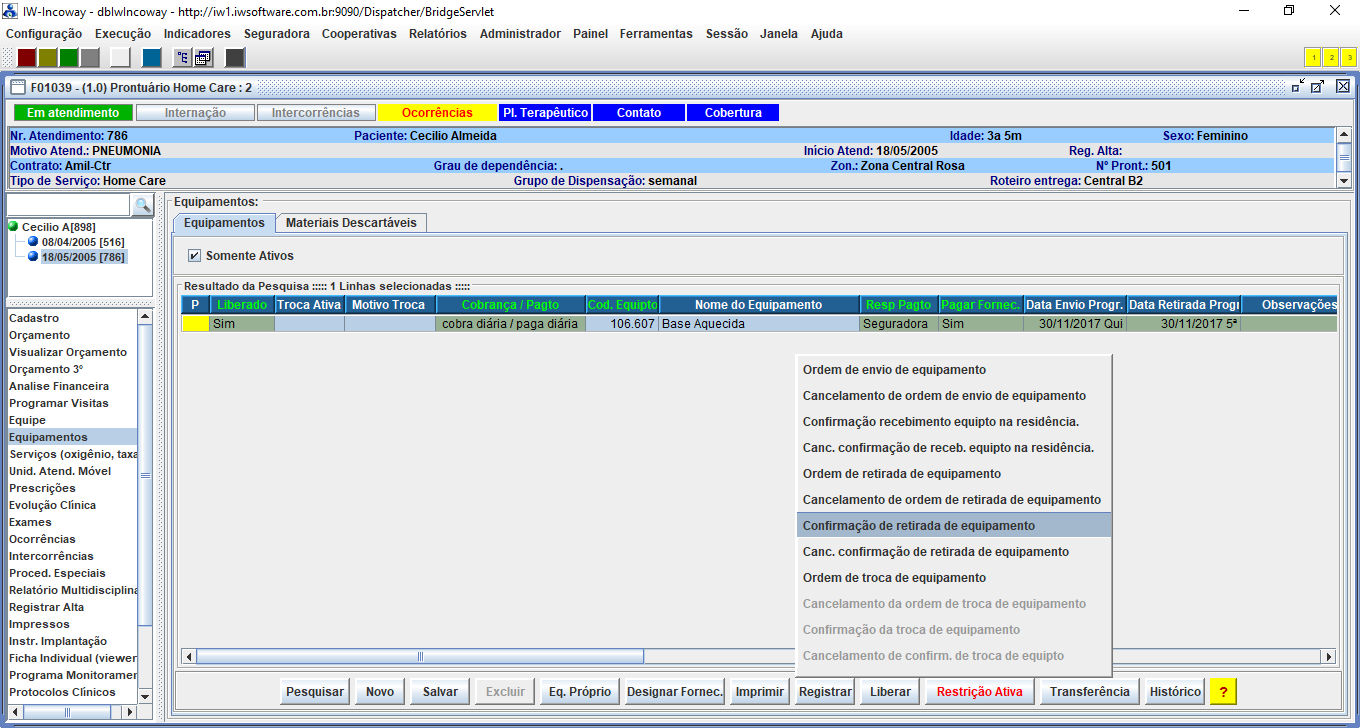The image size is (1360, 728).
Task: Open the Relatórios menu
Action: pos(437,33)
